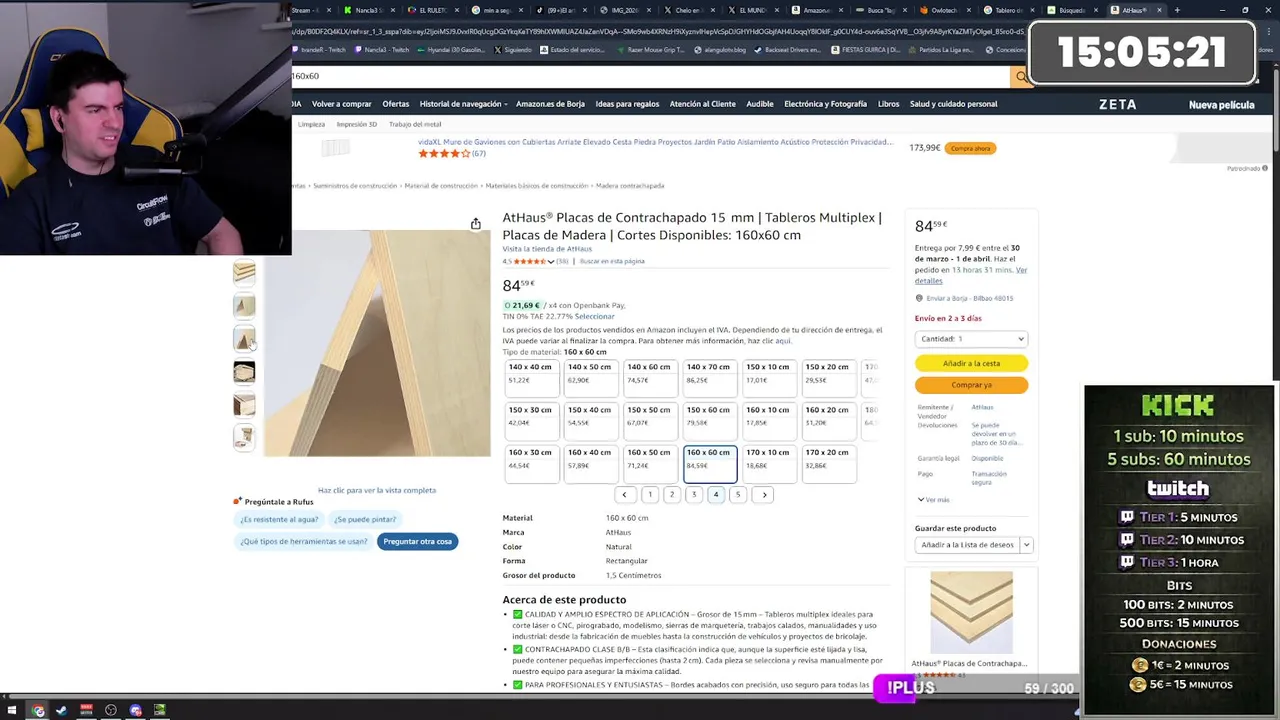This screenshot has height=720, width=1280.
Task: Select the fifth product thumbnail
Action: point(244,405)
